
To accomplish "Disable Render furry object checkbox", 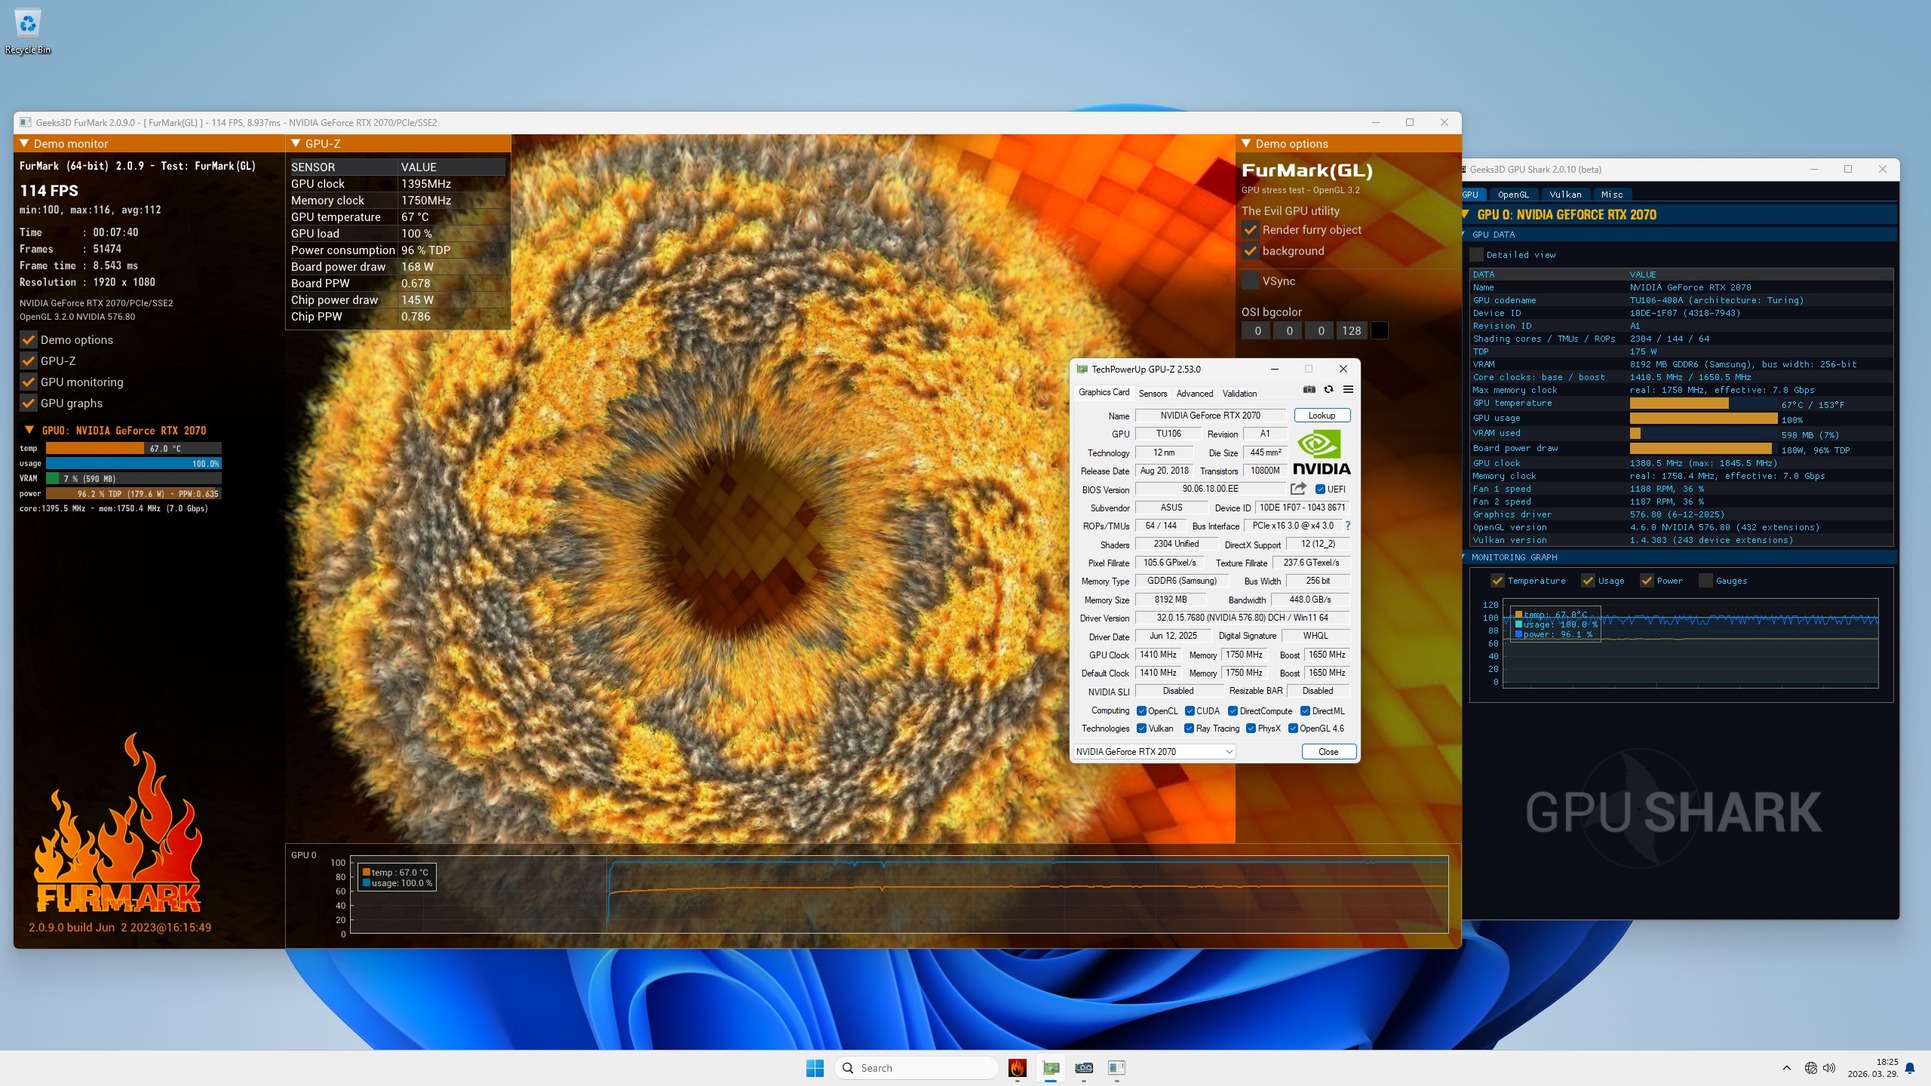I will coord(1250,230).
